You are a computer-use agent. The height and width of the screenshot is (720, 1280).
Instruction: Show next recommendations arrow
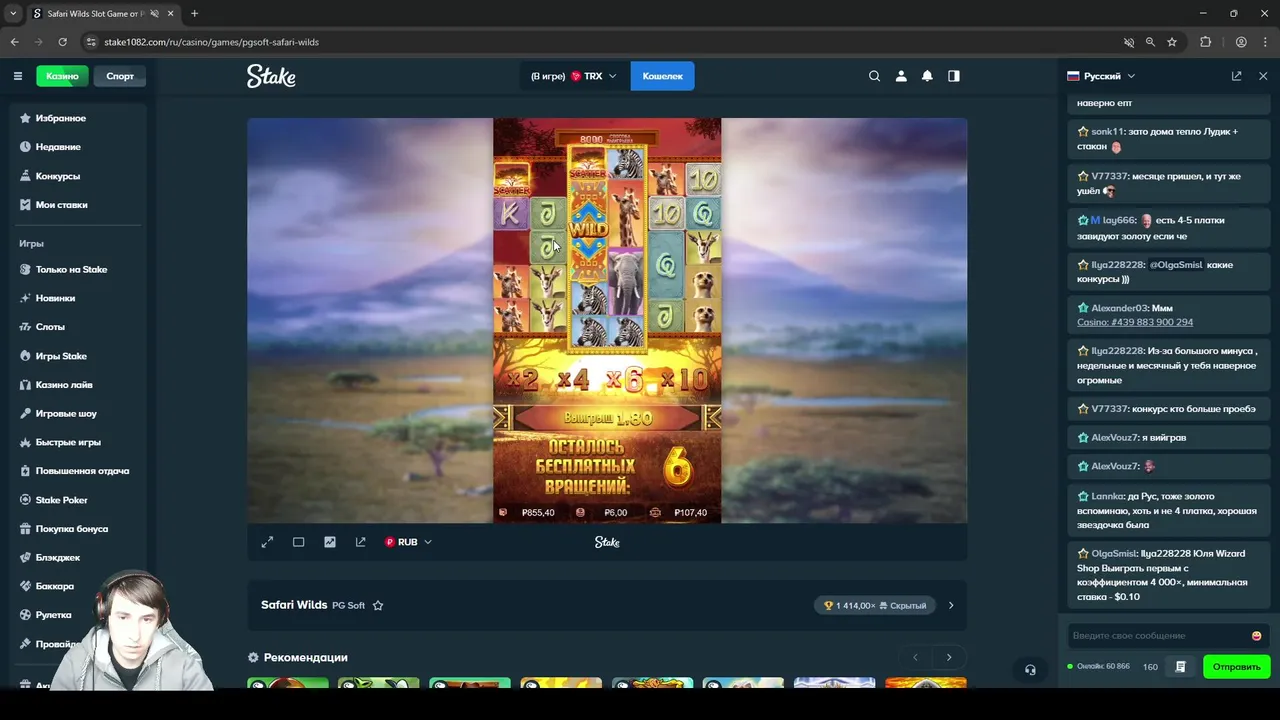(x=949, y=657)
